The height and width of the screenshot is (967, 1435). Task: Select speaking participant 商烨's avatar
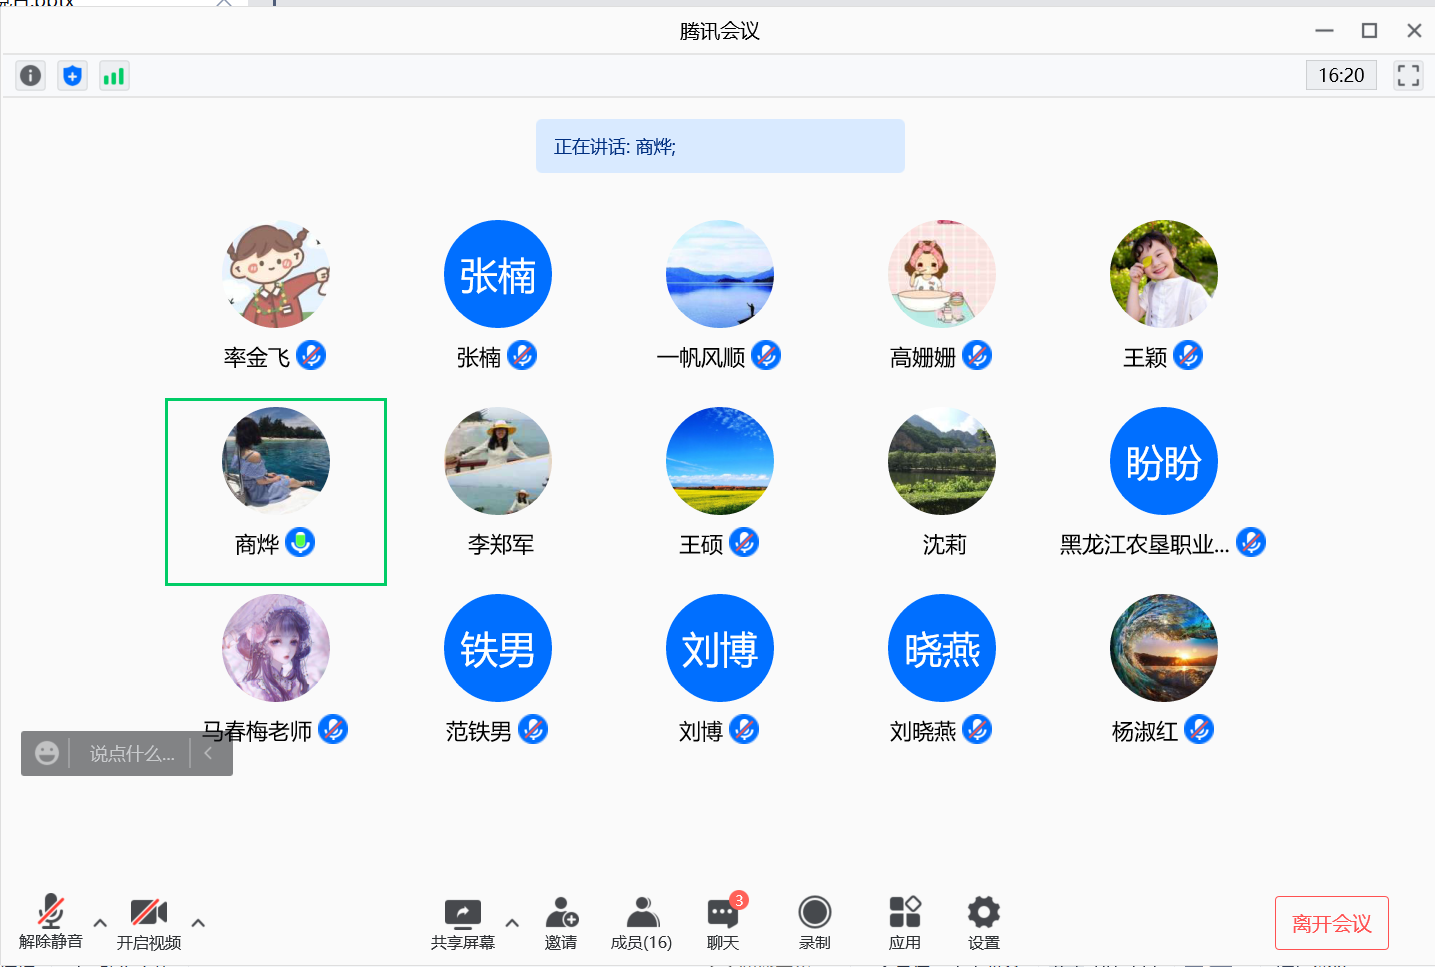click(x=276, y=461)
